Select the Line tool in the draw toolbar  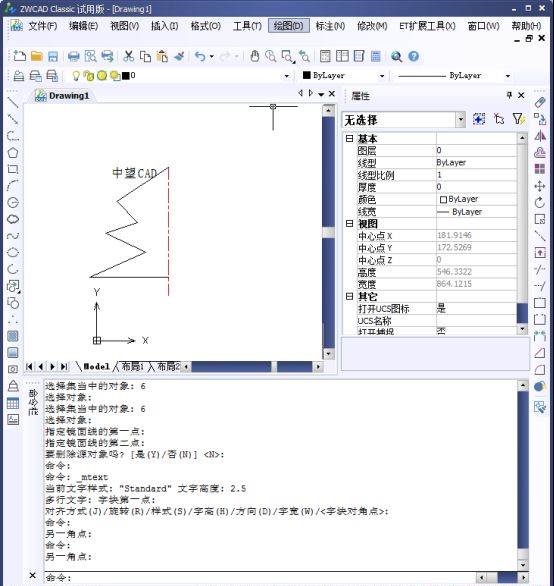[x=13, y=102]
